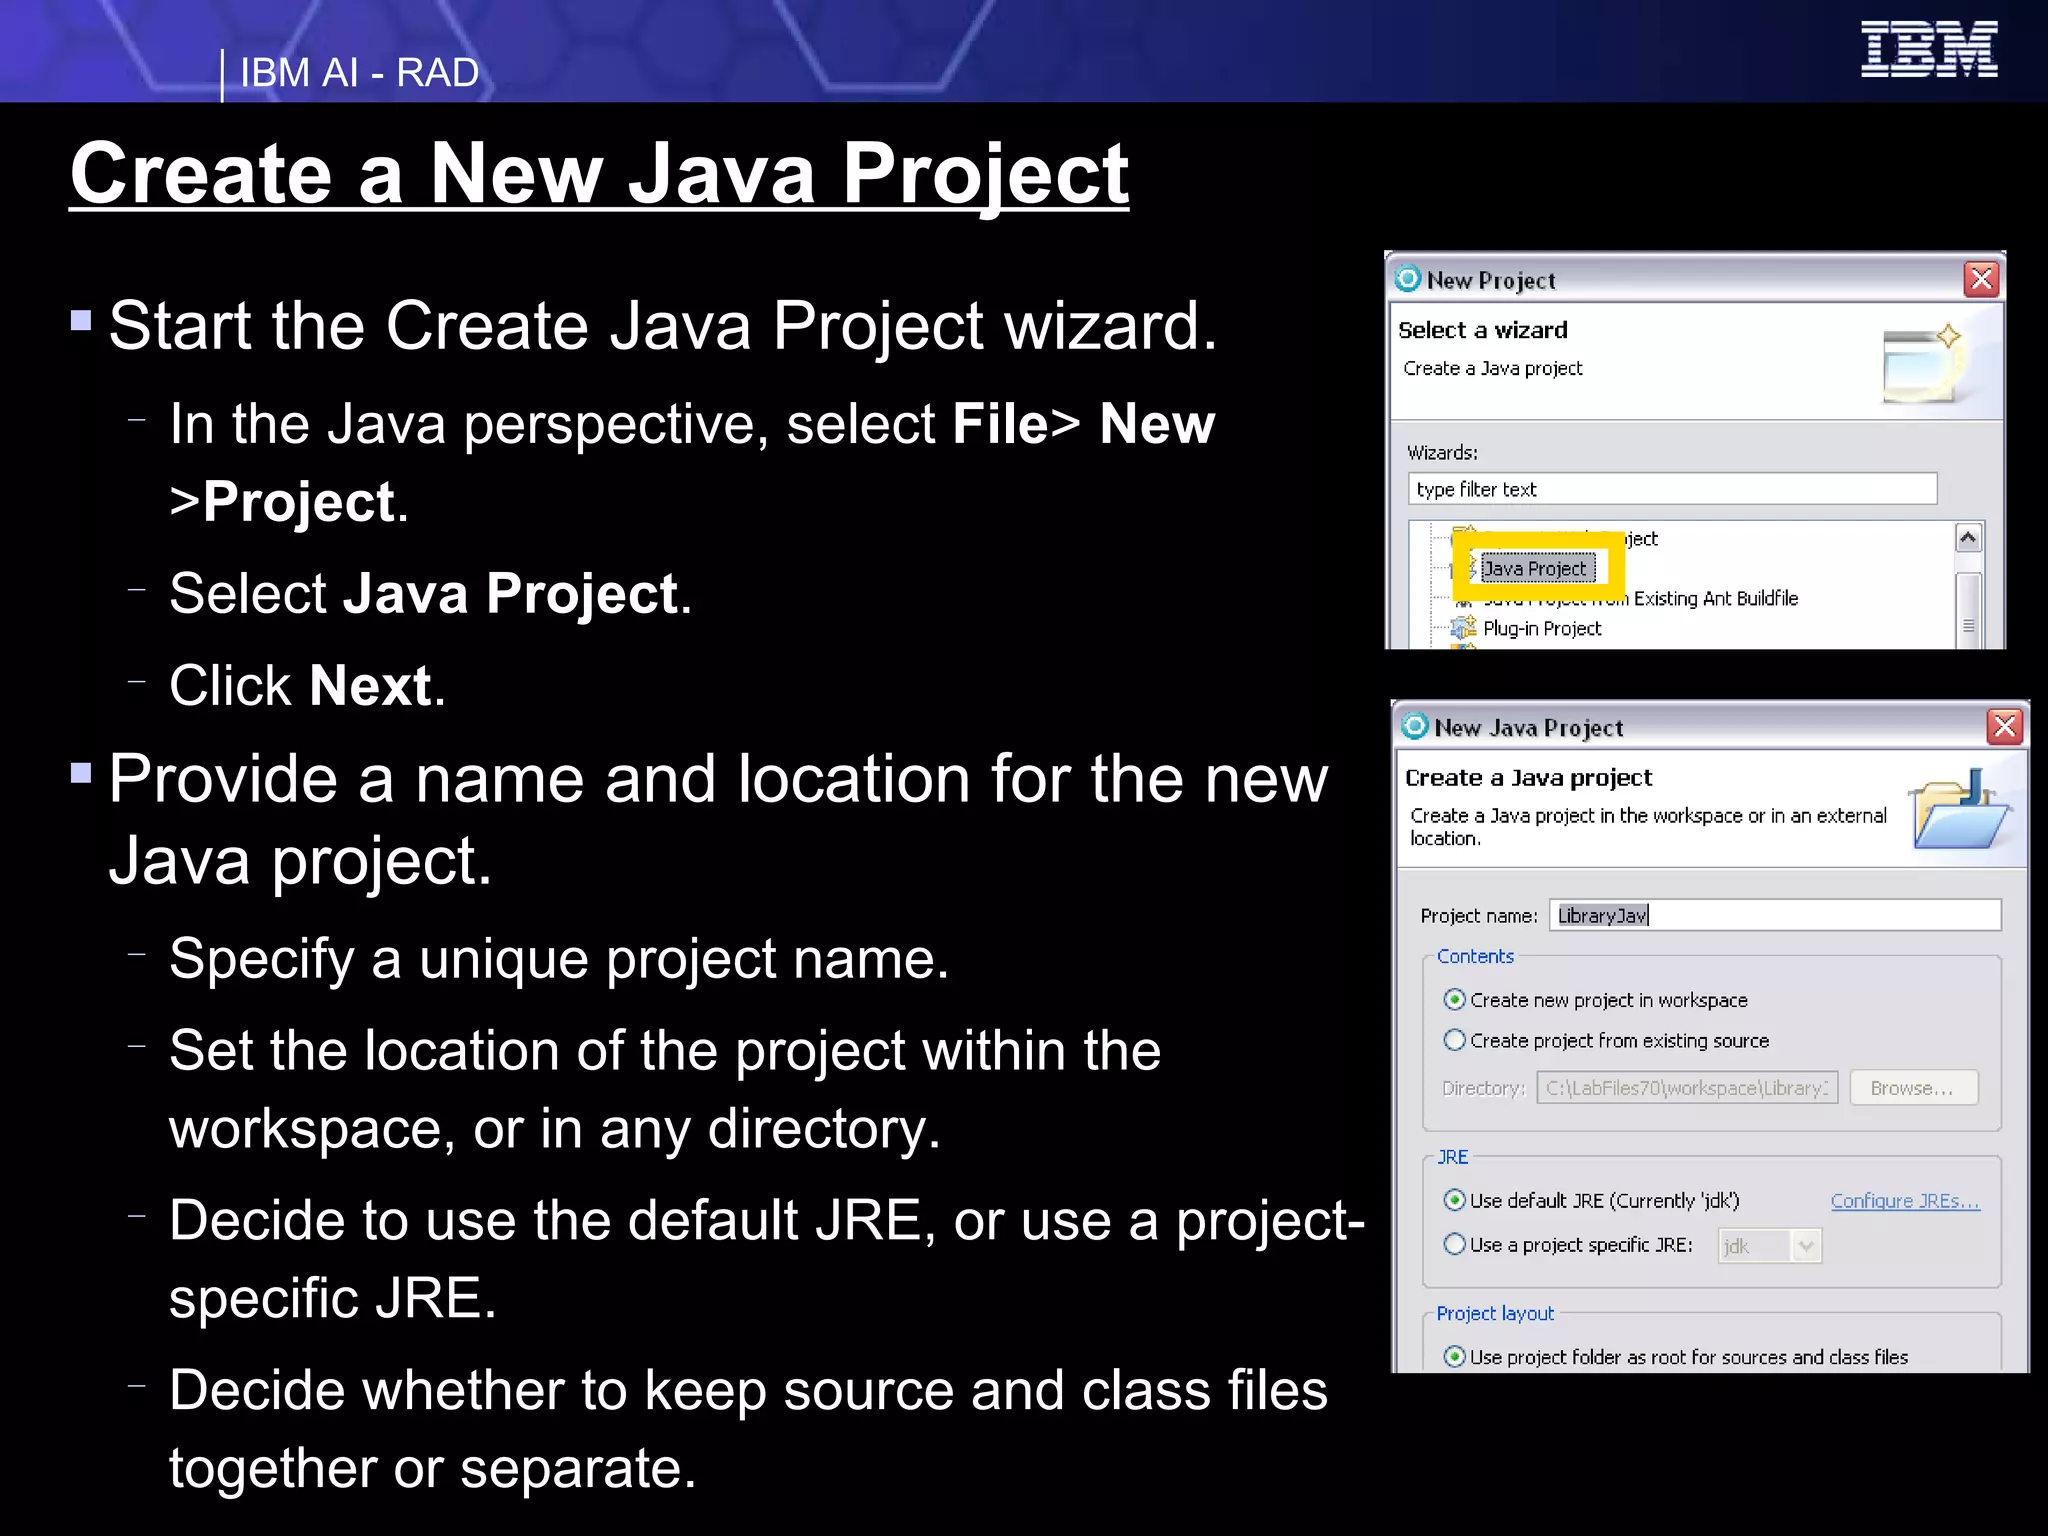The width and height of the screenshot is (2048, 1536).
Task: Click the wizards list scroll up arrow
Action: (1968, 539)
